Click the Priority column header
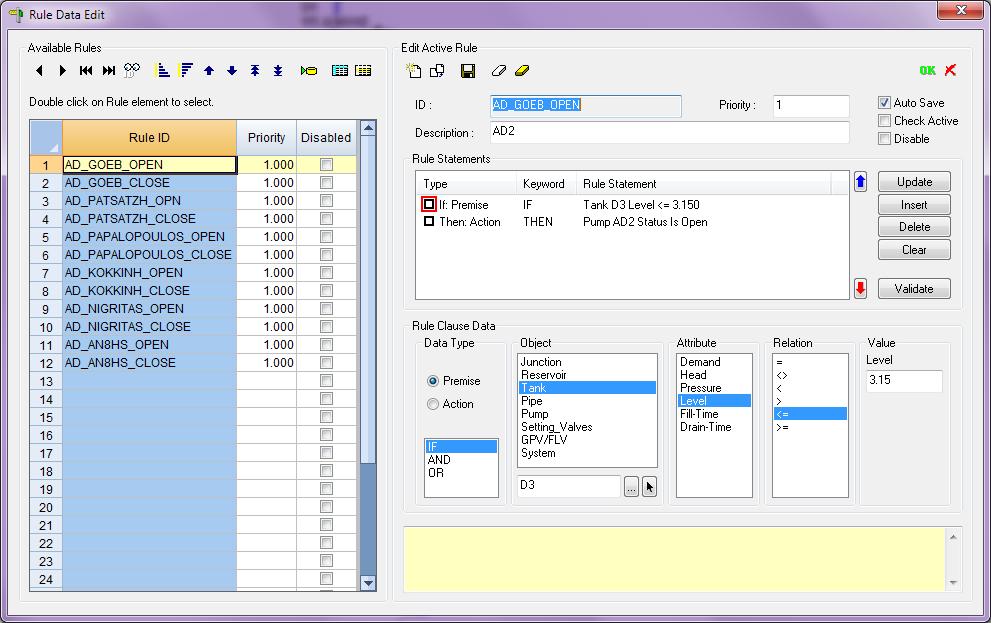The height and width of the screenshot is (623, 991). coord(266,138)
